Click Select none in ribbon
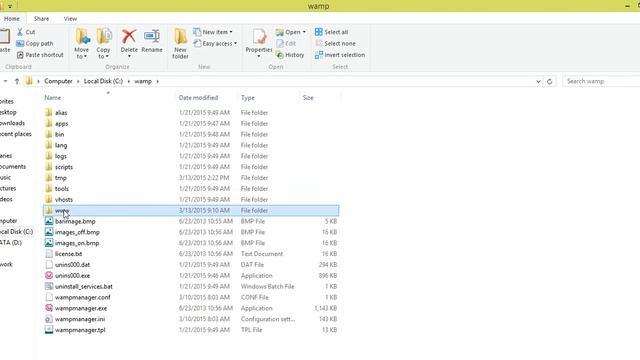640x360 pixels. pos(336,43)
